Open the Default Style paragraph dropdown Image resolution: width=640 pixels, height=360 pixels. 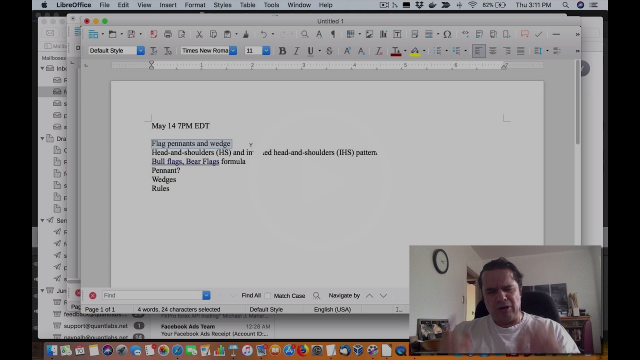[x=140, y=51]
